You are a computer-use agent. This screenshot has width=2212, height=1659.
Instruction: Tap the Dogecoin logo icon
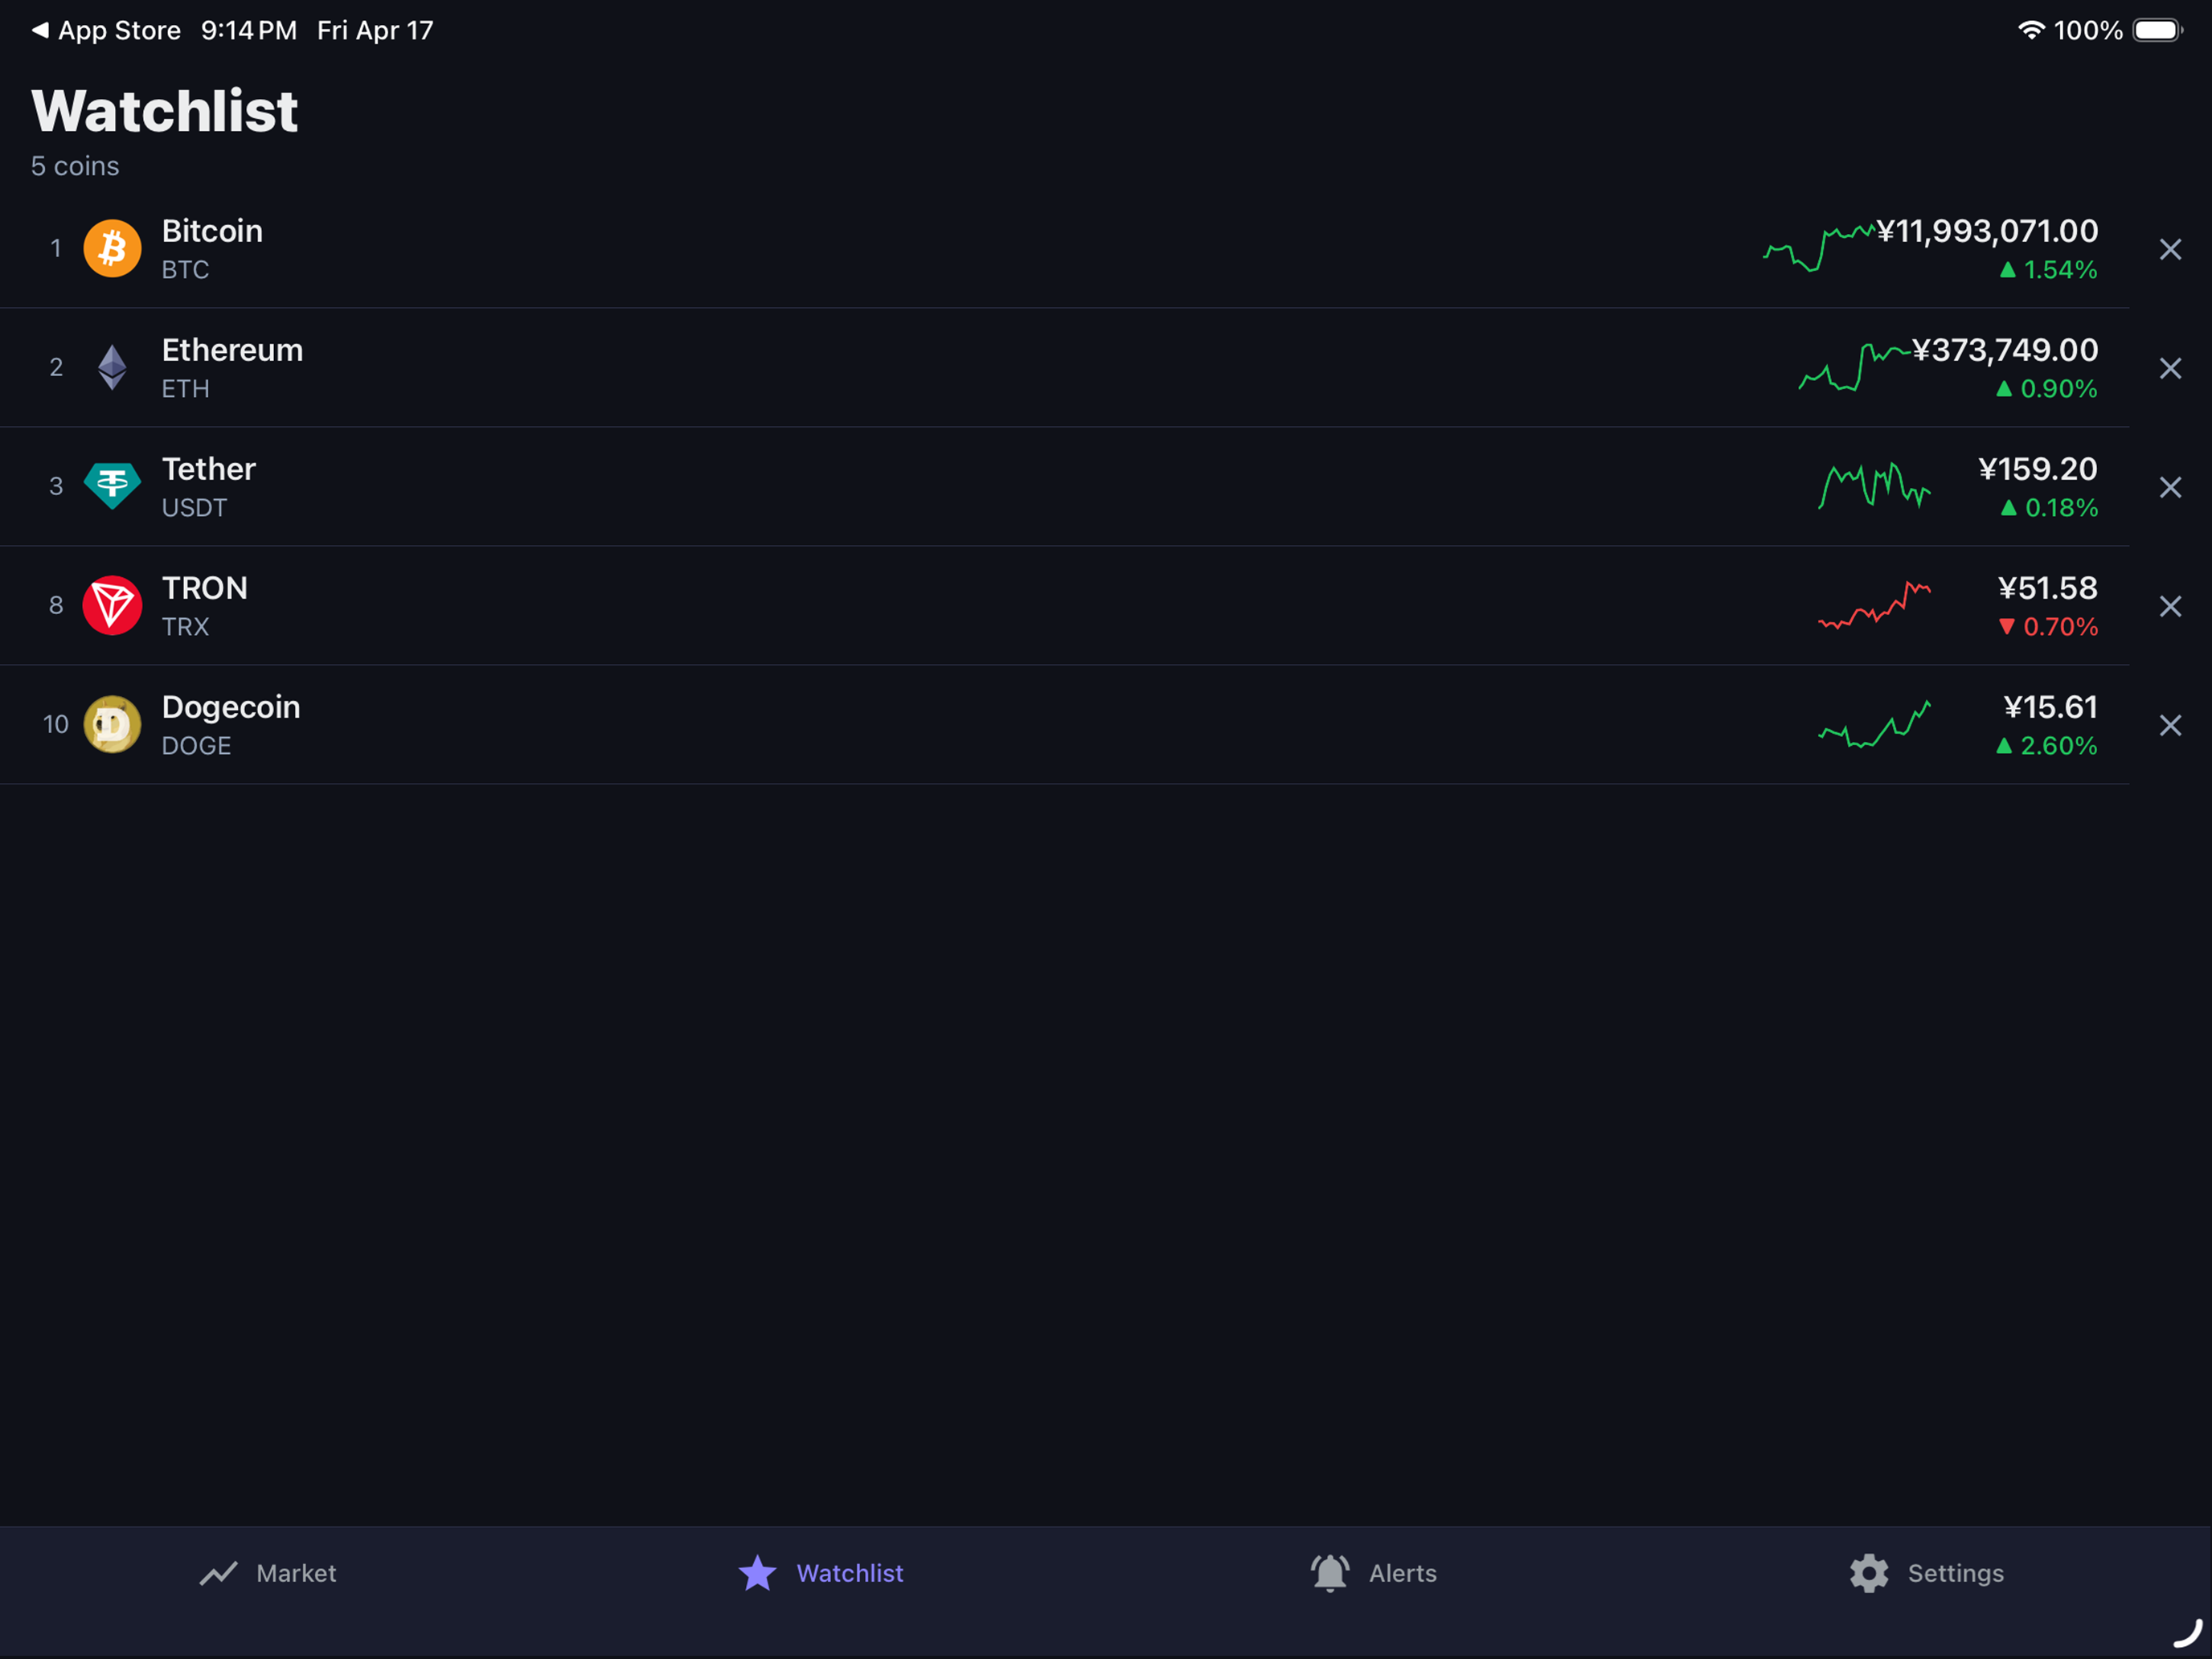(x=112, y=724)
